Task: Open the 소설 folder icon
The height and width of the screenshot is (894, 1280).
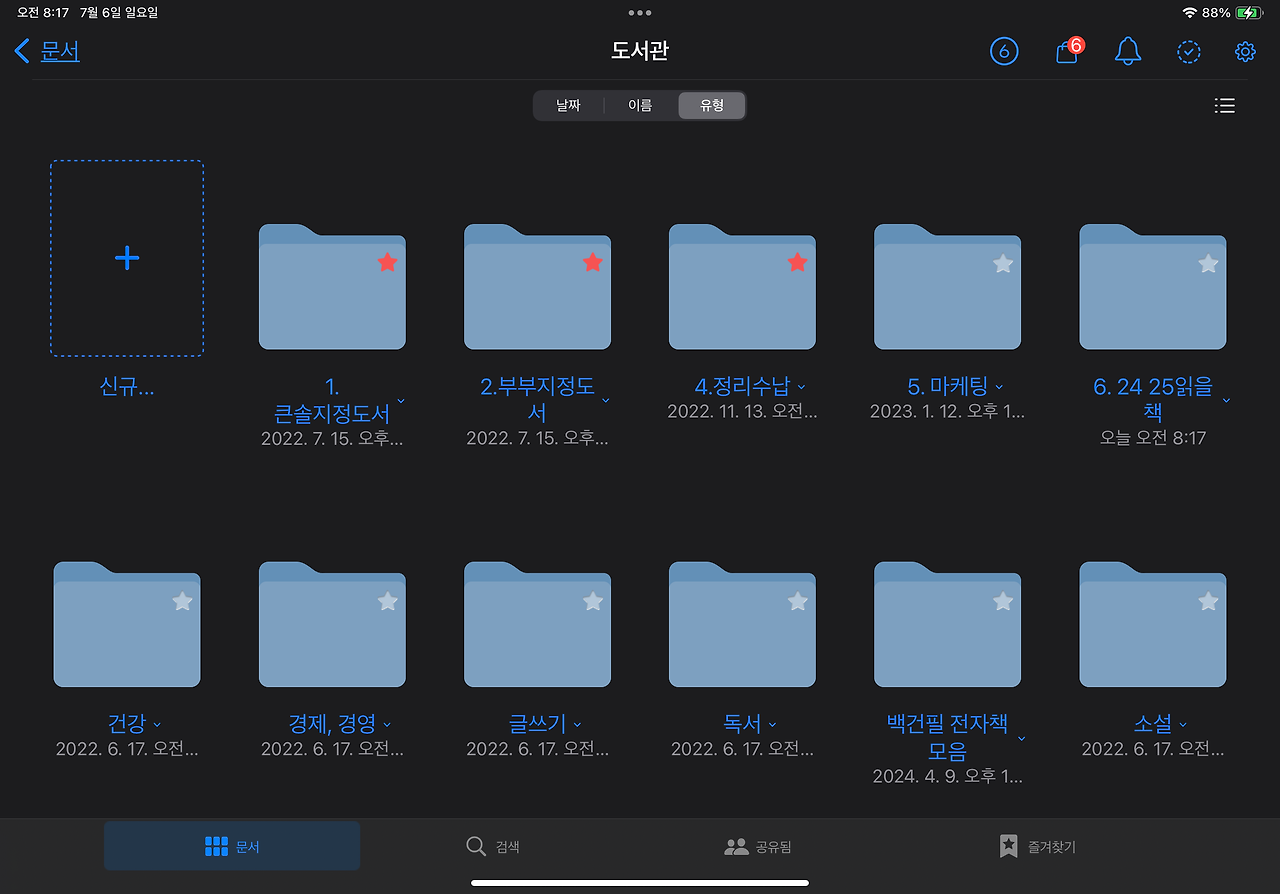Action: pyautogui.click(x=1153, y=624)
